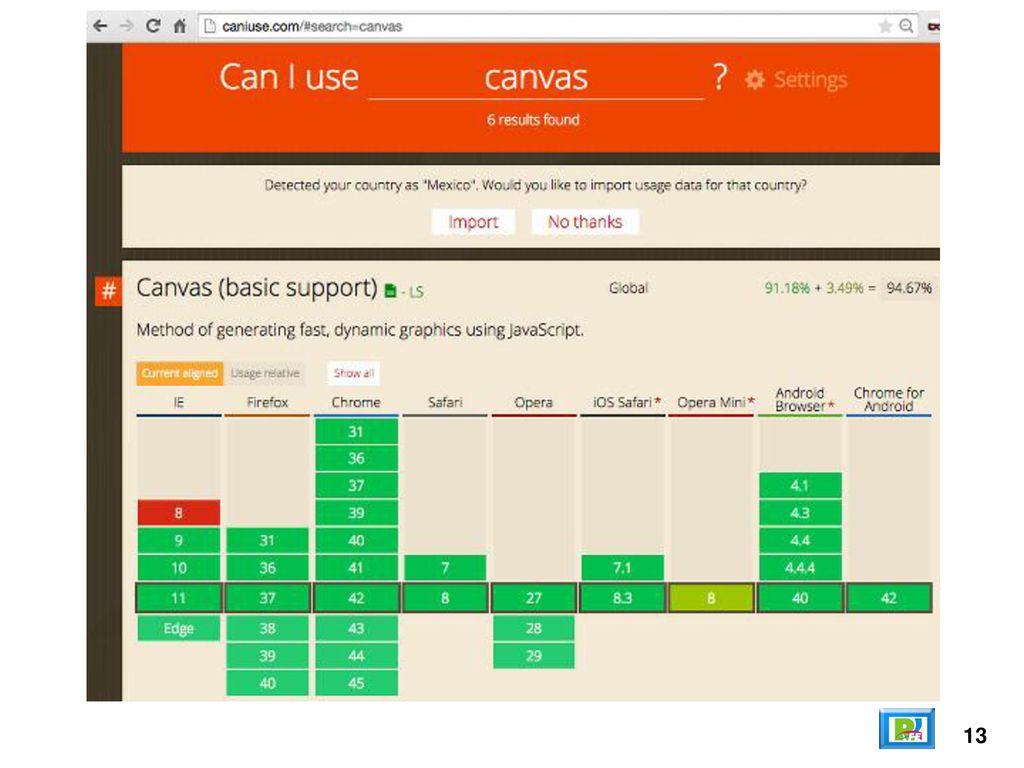The width and height of the screenshot is (1024, 768).
Task: Select the iOS Safari 7.1 cell
Action: (x=623, y=568)
